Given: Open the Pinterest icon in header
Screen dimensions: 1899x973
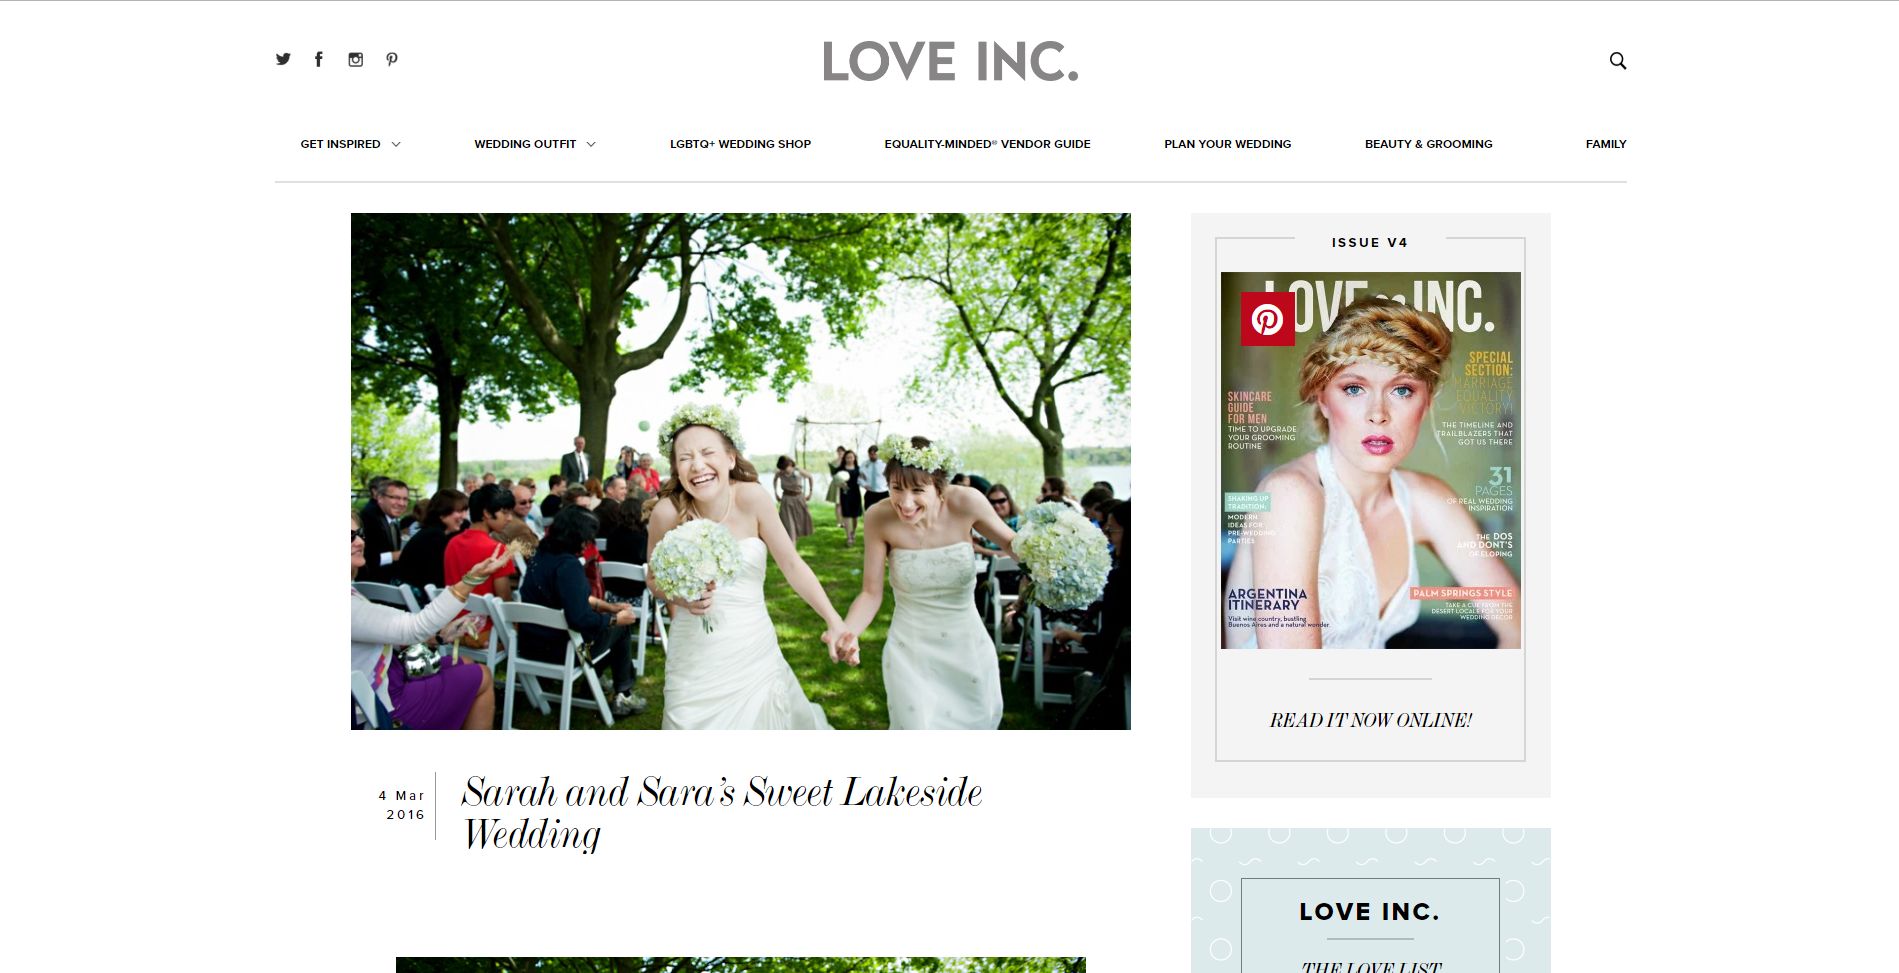Looking at the screenshot, I should click(x=392, y=59).
